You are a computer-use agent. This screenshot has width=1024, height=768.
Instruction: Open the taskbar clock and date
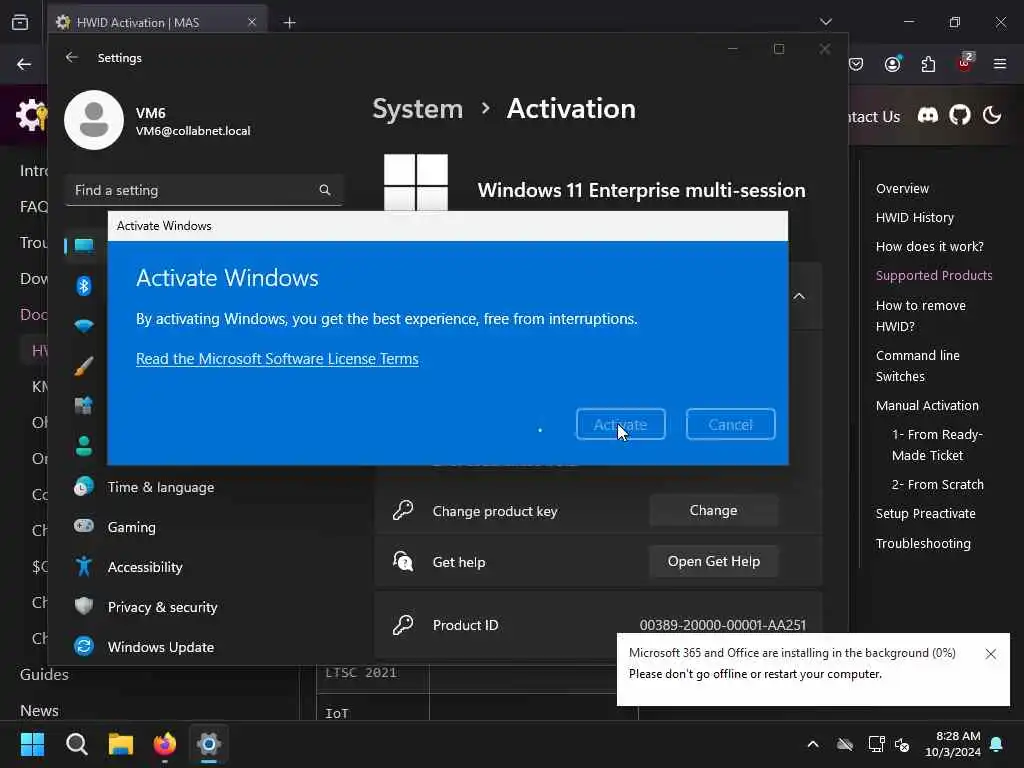953,744
